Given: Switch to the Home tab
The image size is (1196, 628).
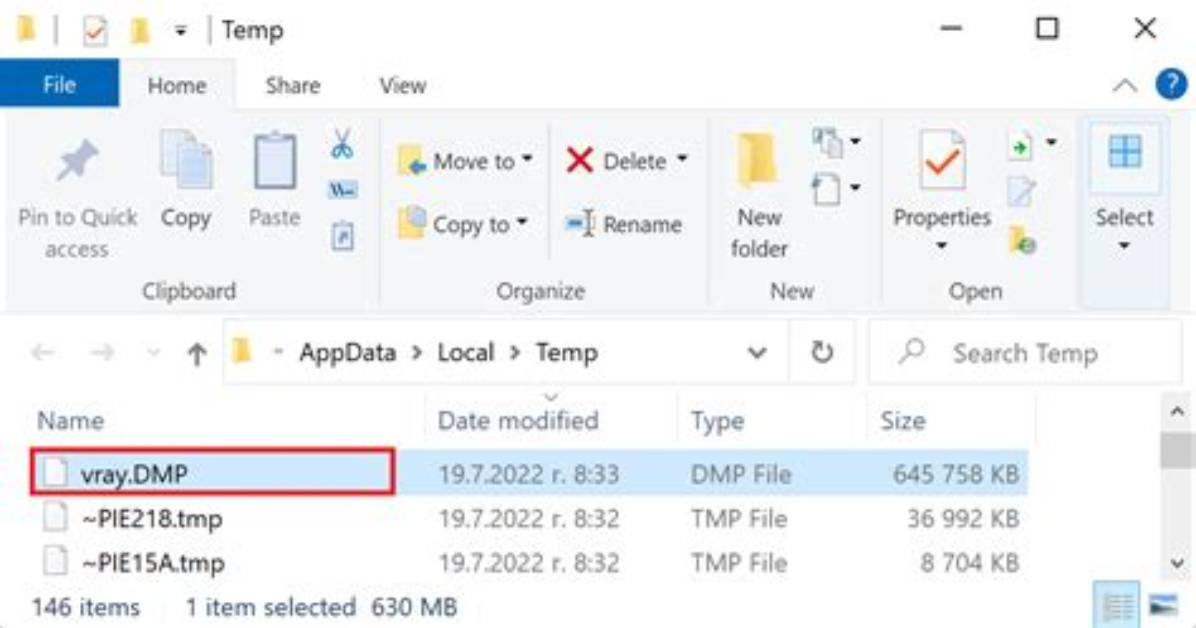Looking at the screenshot, I should click(x=177, y=85).
